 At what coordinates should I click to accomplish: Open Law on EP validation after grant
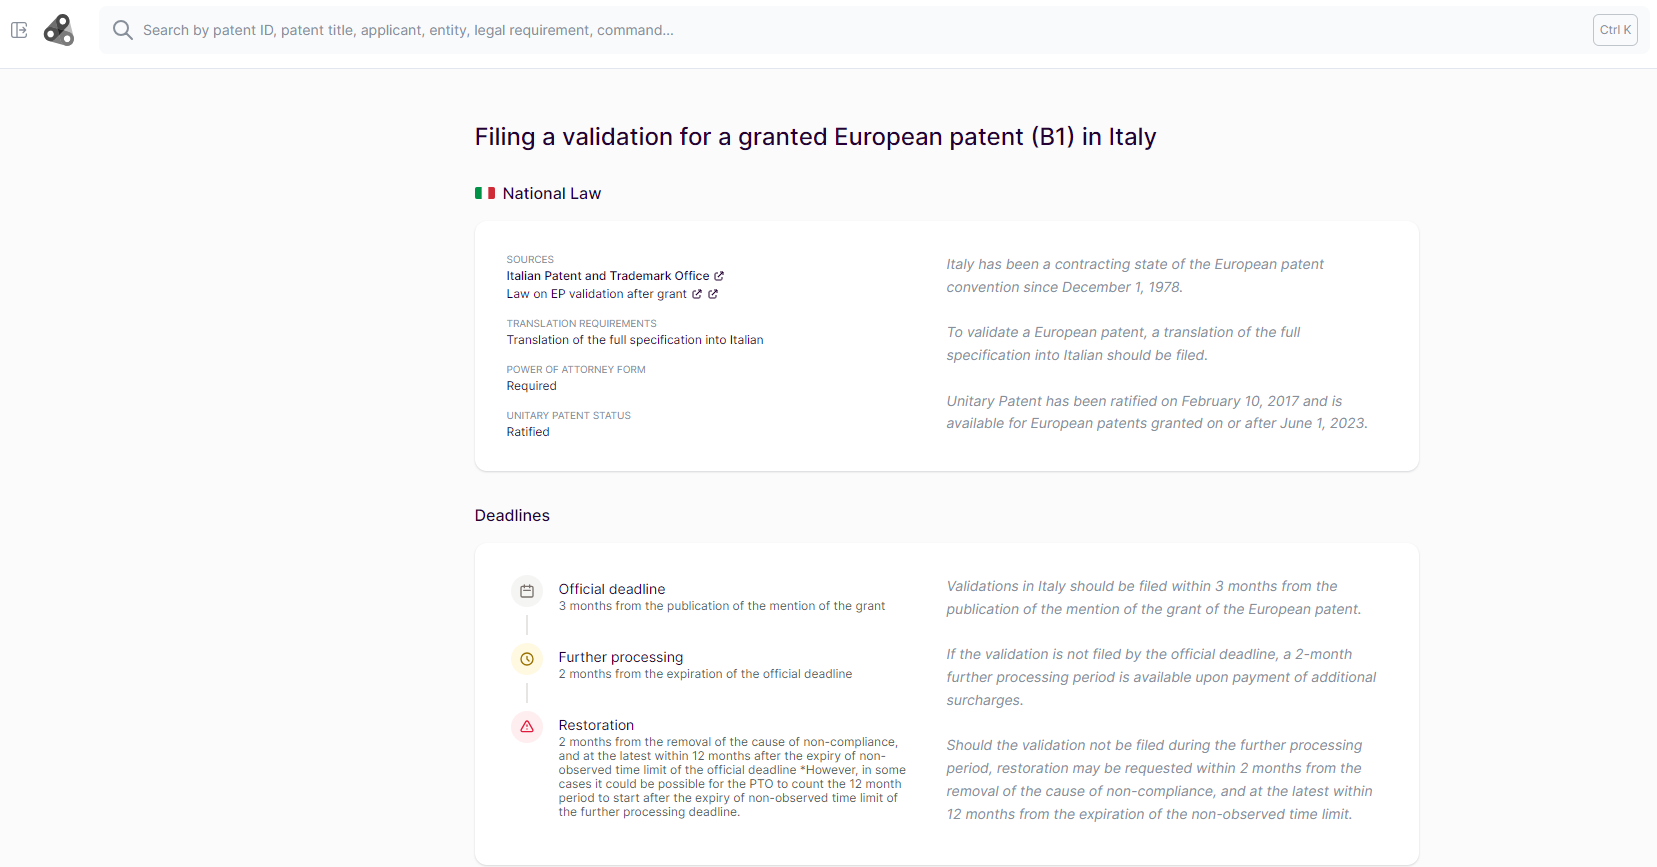[596, 294]
